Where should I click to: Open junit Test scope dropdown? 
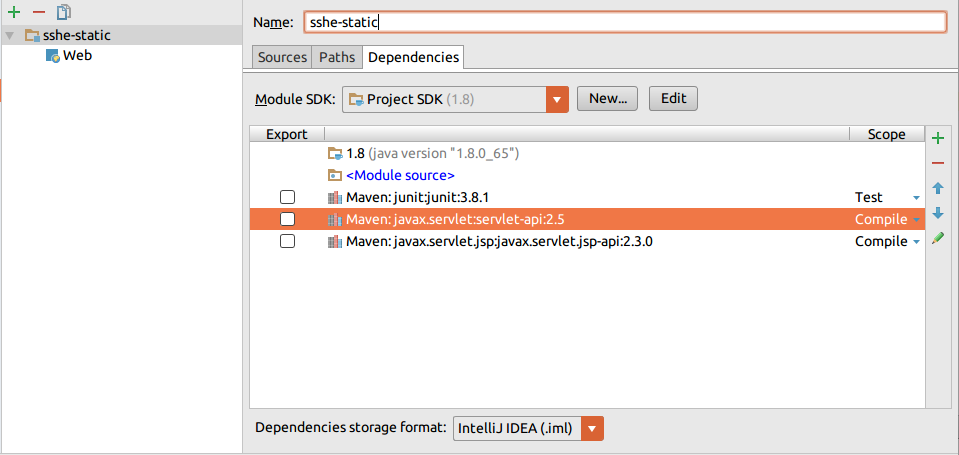click(x=916, y=198)
